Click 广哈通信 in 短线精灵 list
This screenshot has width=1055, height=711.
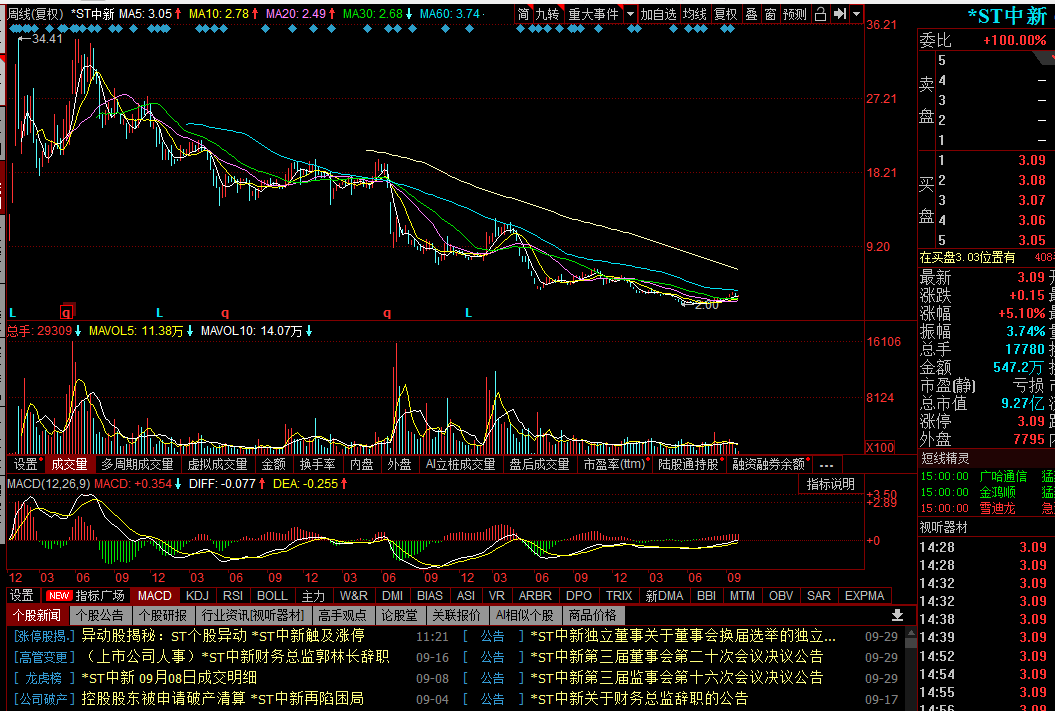(1003, 476)
